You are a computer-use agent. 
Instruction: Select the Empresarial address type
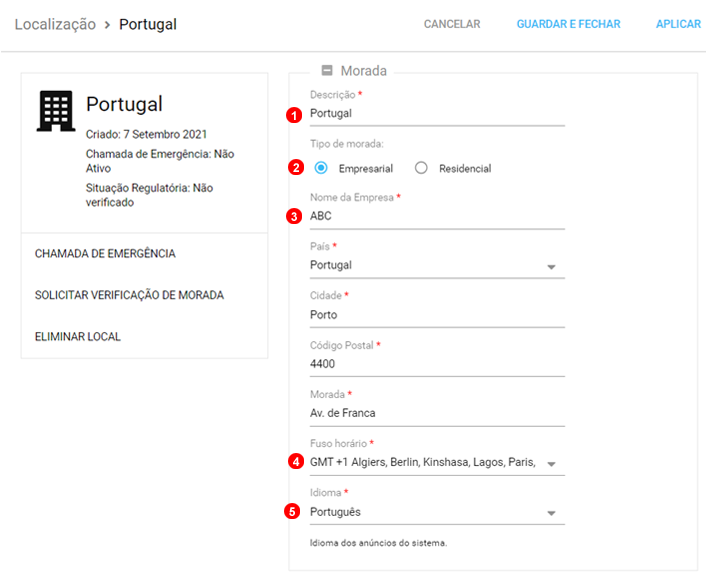[321, 168]
